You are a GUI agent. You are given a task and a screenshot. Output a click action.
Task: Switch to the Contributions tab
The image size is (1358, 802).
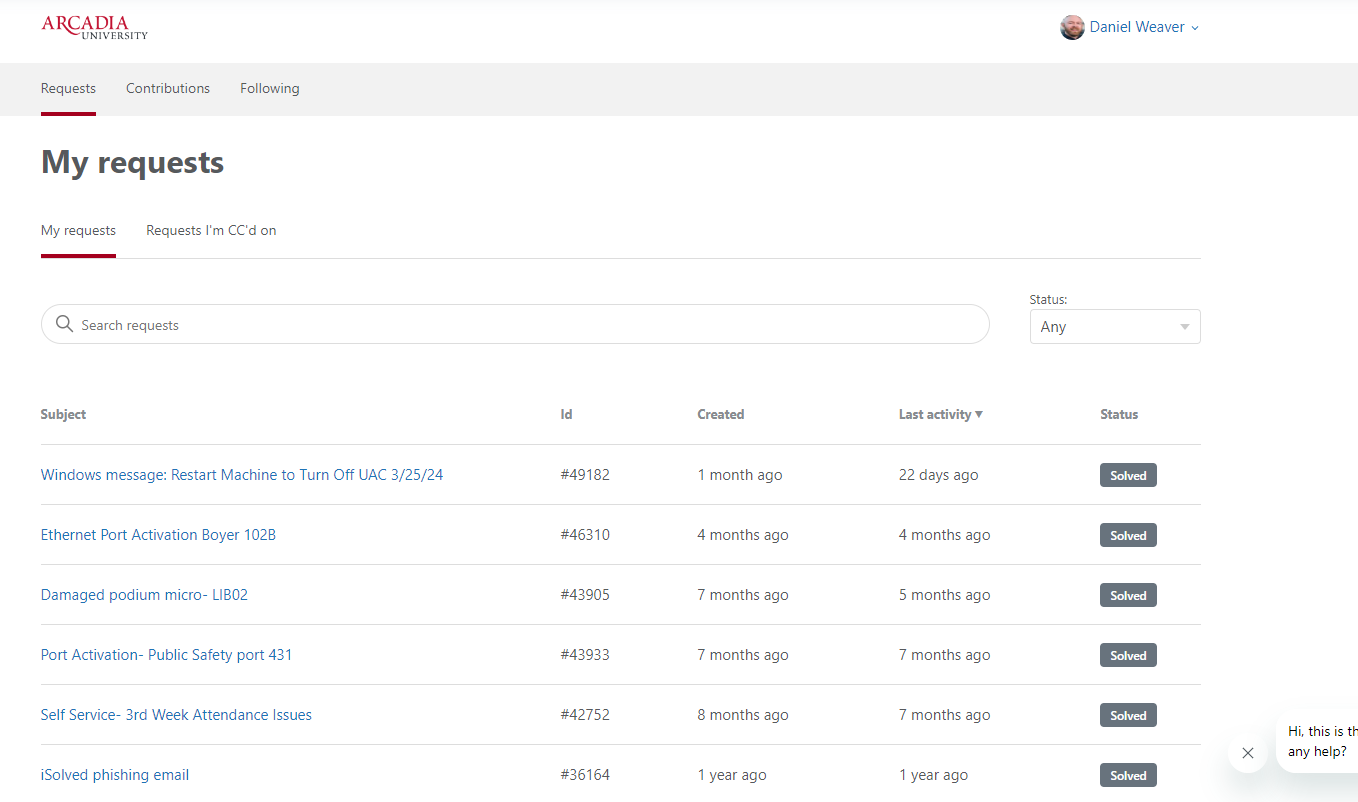click(168, 88)
